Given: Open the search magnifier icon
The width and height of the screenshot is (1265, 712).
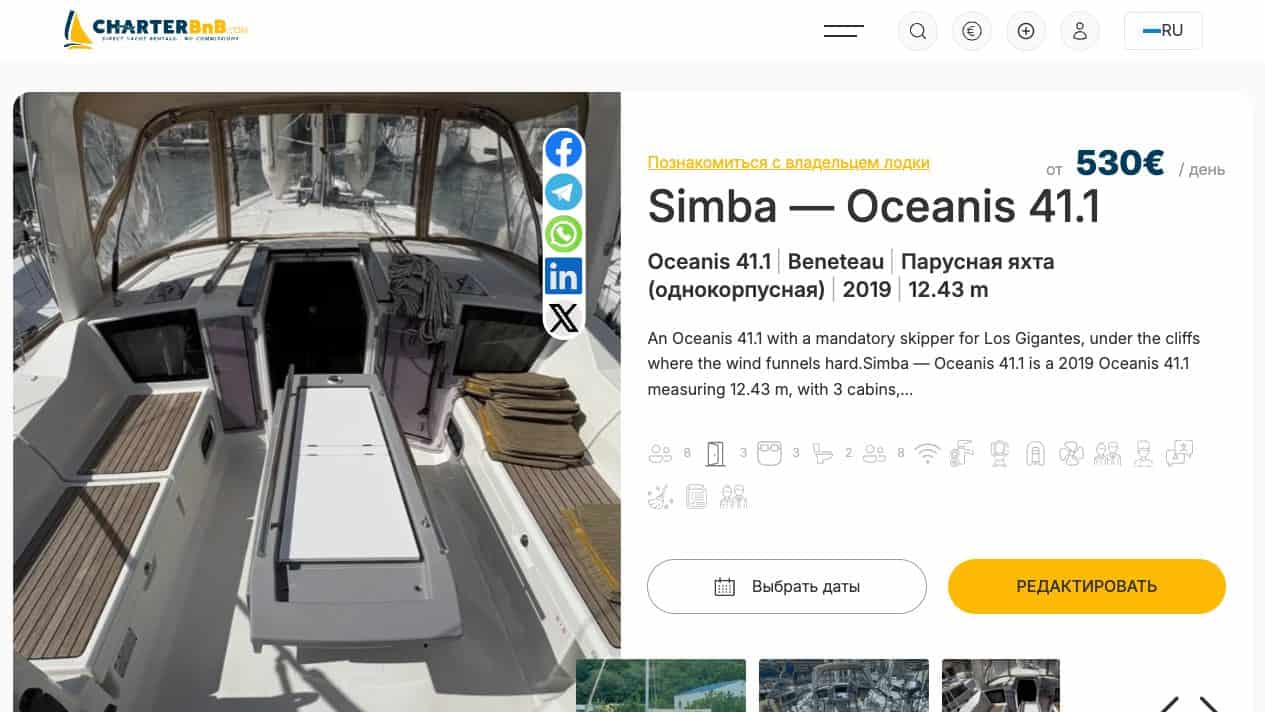Looking at the screenshot, I should [x=917, y=31].
